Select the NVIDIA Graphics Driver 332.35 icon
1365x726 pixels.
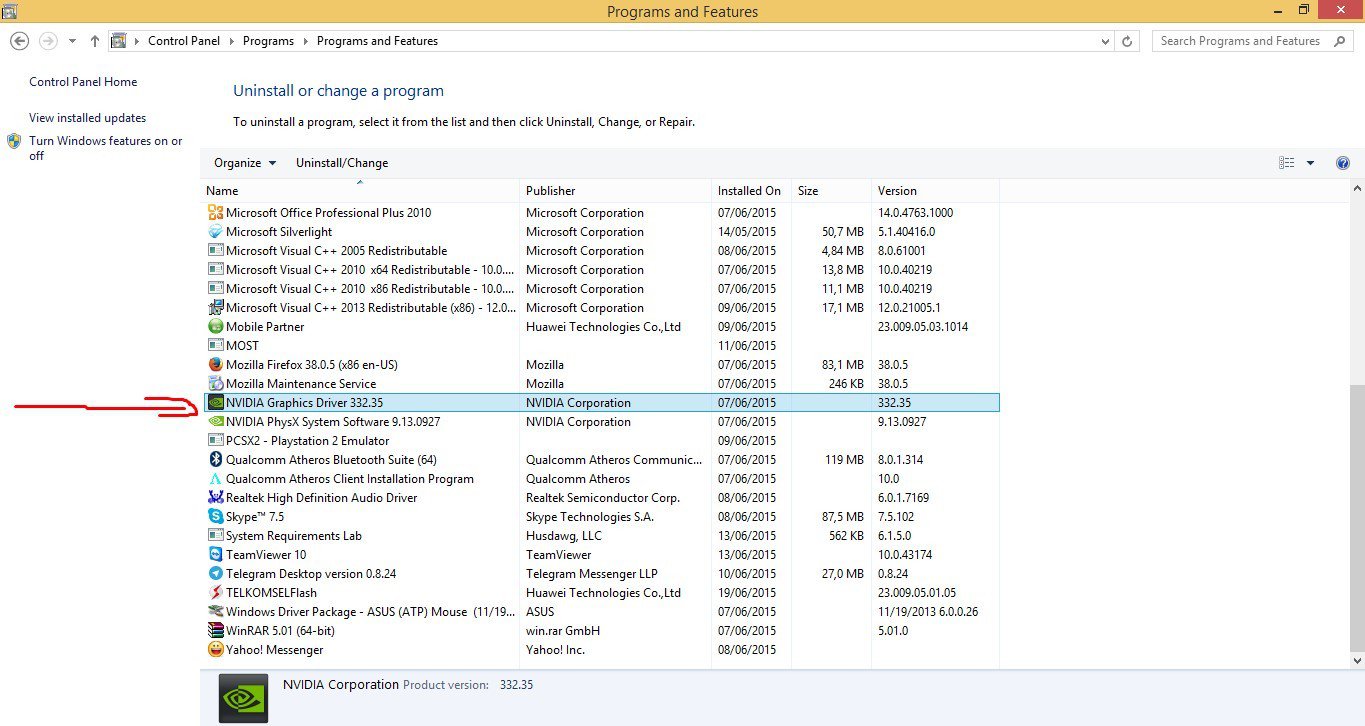[x=215, y=403]
